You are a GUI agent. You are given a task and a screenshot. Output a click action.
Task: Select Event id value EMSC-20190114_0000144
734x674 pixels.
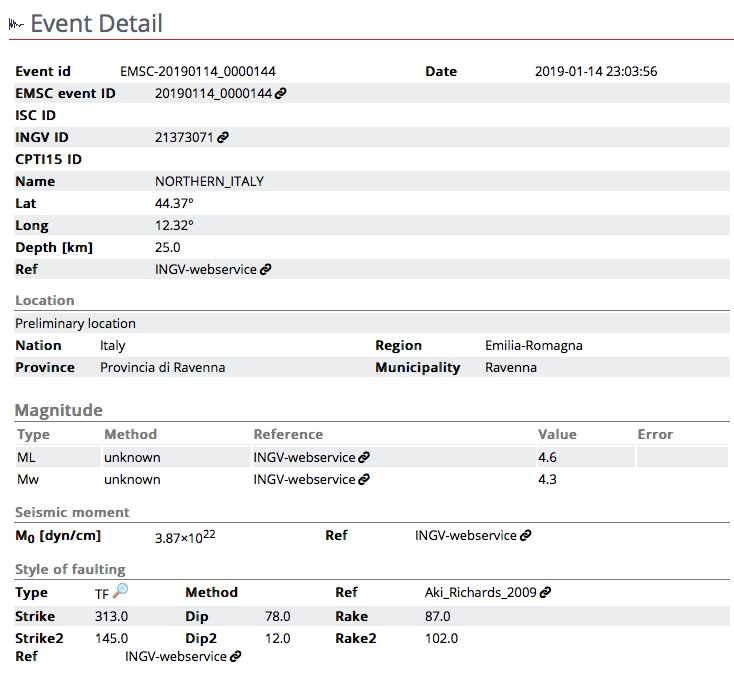click(198, 72)
